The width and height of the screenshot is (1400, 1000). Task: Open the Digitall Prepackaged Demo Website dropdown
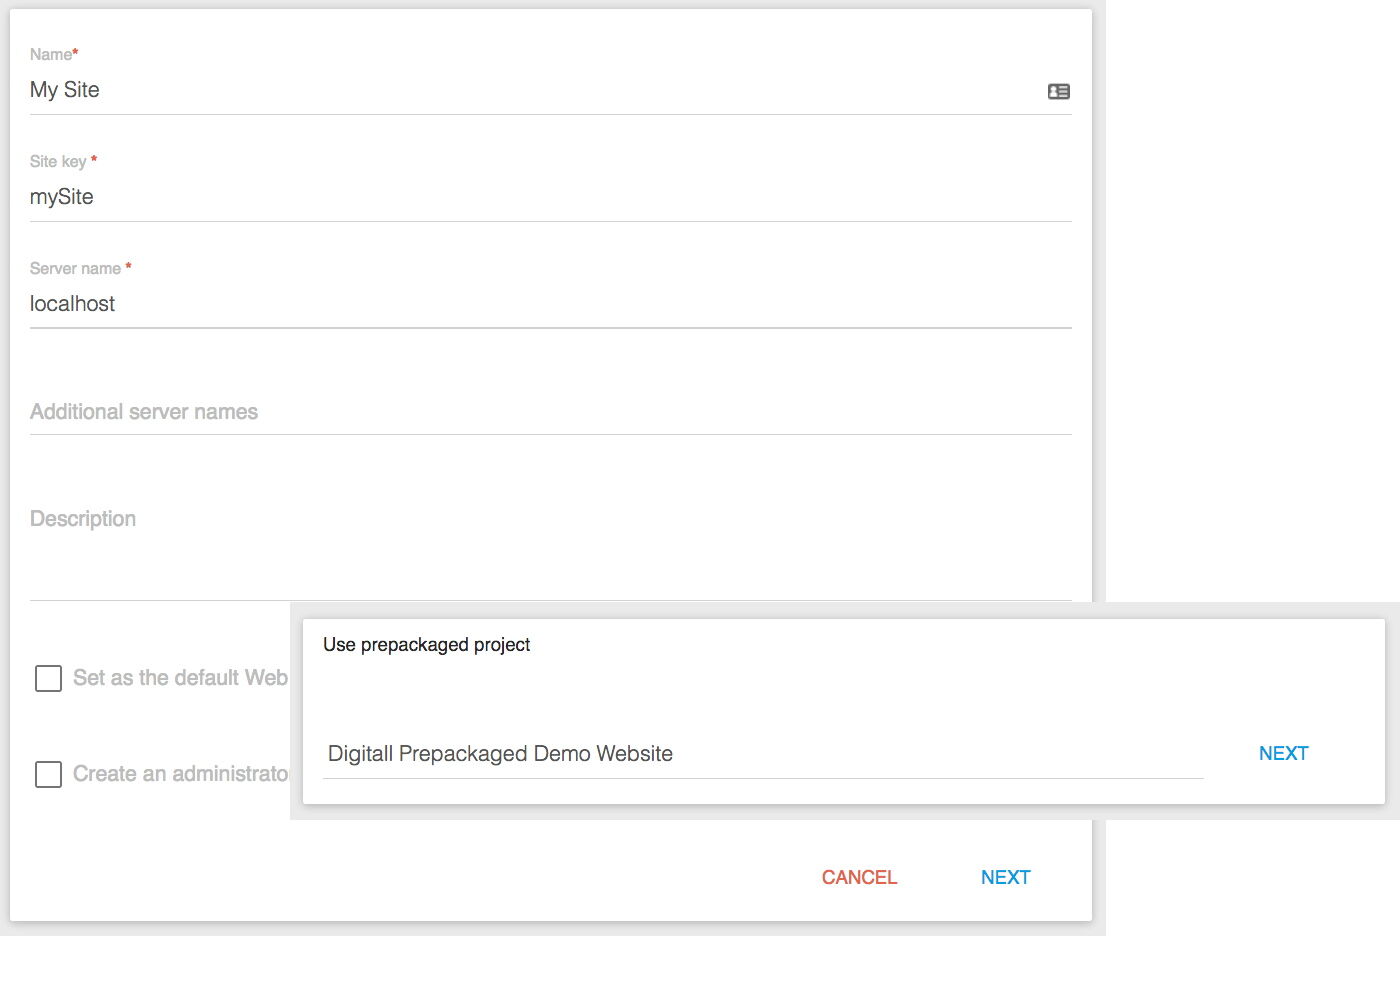point(762,754)
